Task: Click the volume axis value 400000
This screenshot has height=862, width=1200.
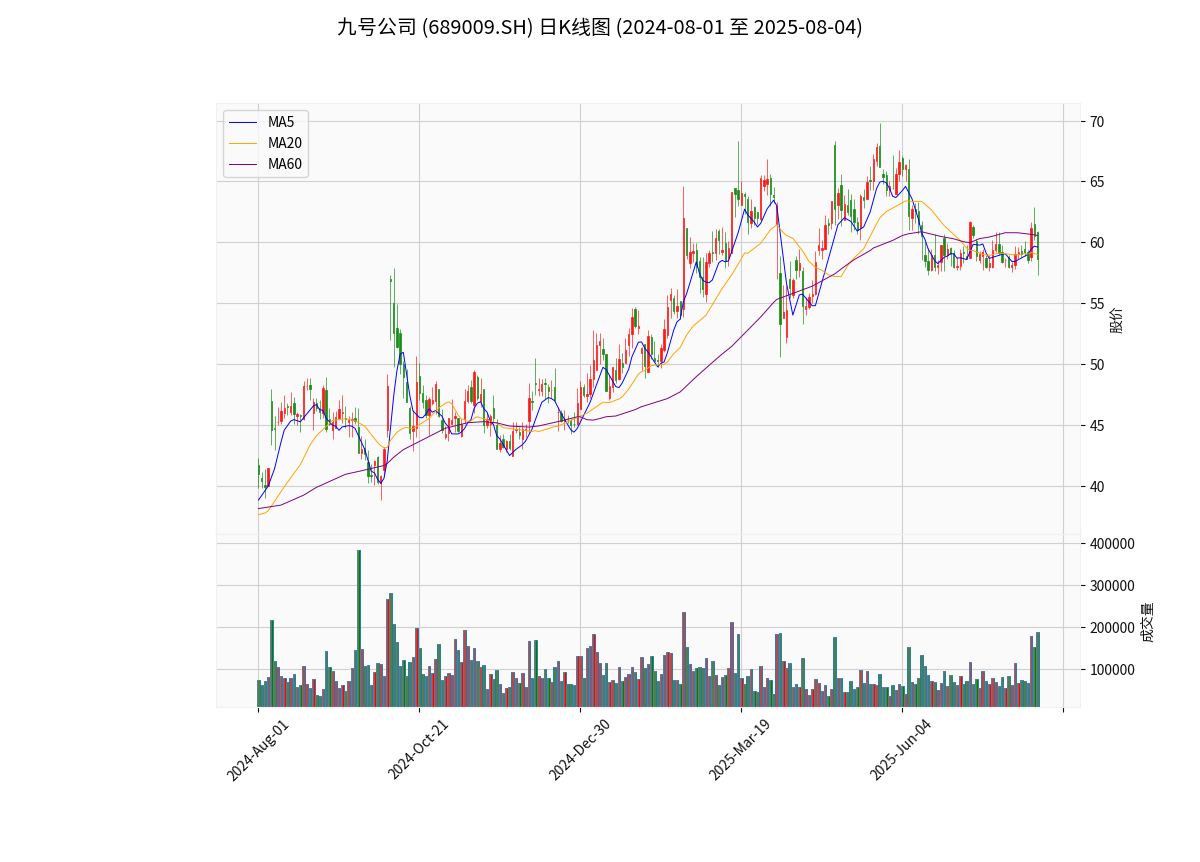Action: (x=1112, y=544)
